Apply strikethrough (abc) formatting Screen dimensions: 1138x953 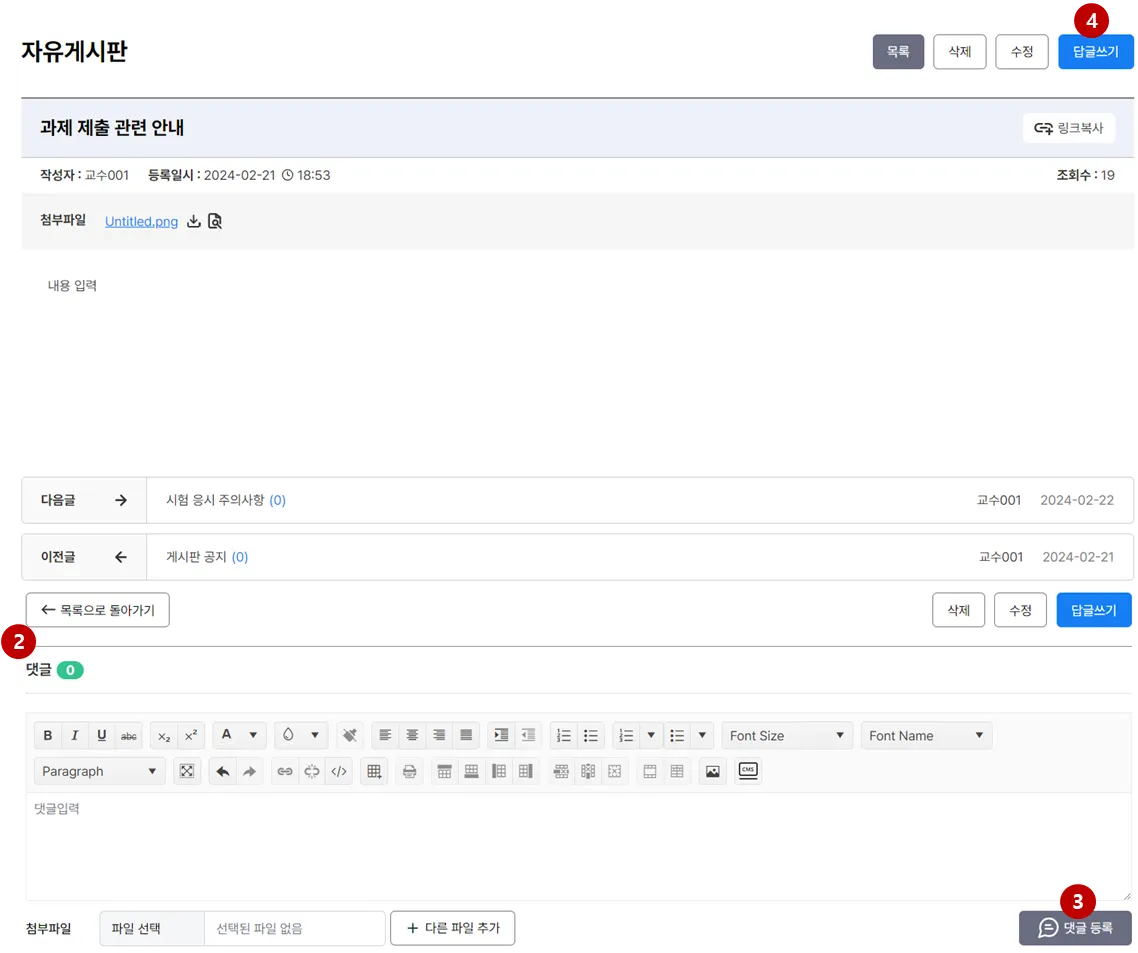(128, 735)
